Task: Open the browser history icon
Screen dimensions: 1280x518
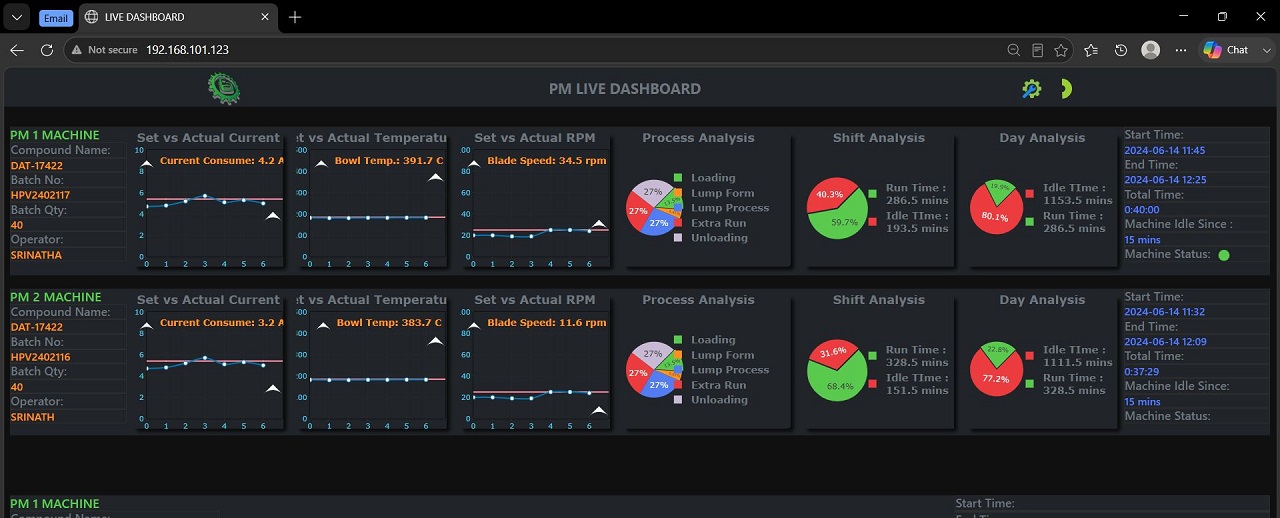Action: pyautogui.click(x=1121, y=50)
